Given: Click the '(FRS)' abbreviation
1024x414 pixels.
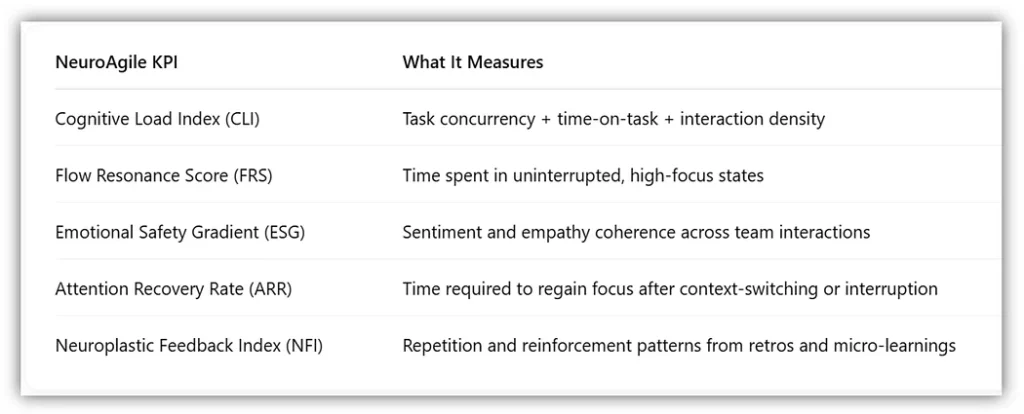Looking at the screenshot, I should click(251, 176).
